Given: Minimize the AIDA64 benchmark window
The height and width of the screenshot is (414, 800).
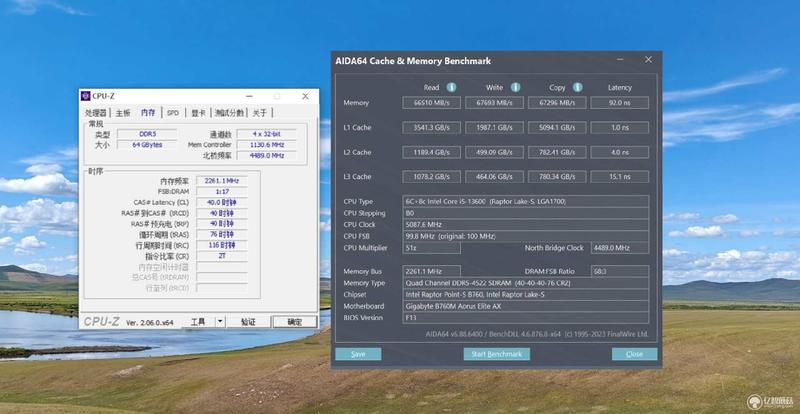Looking at the screenshot, I should [620, 60].
